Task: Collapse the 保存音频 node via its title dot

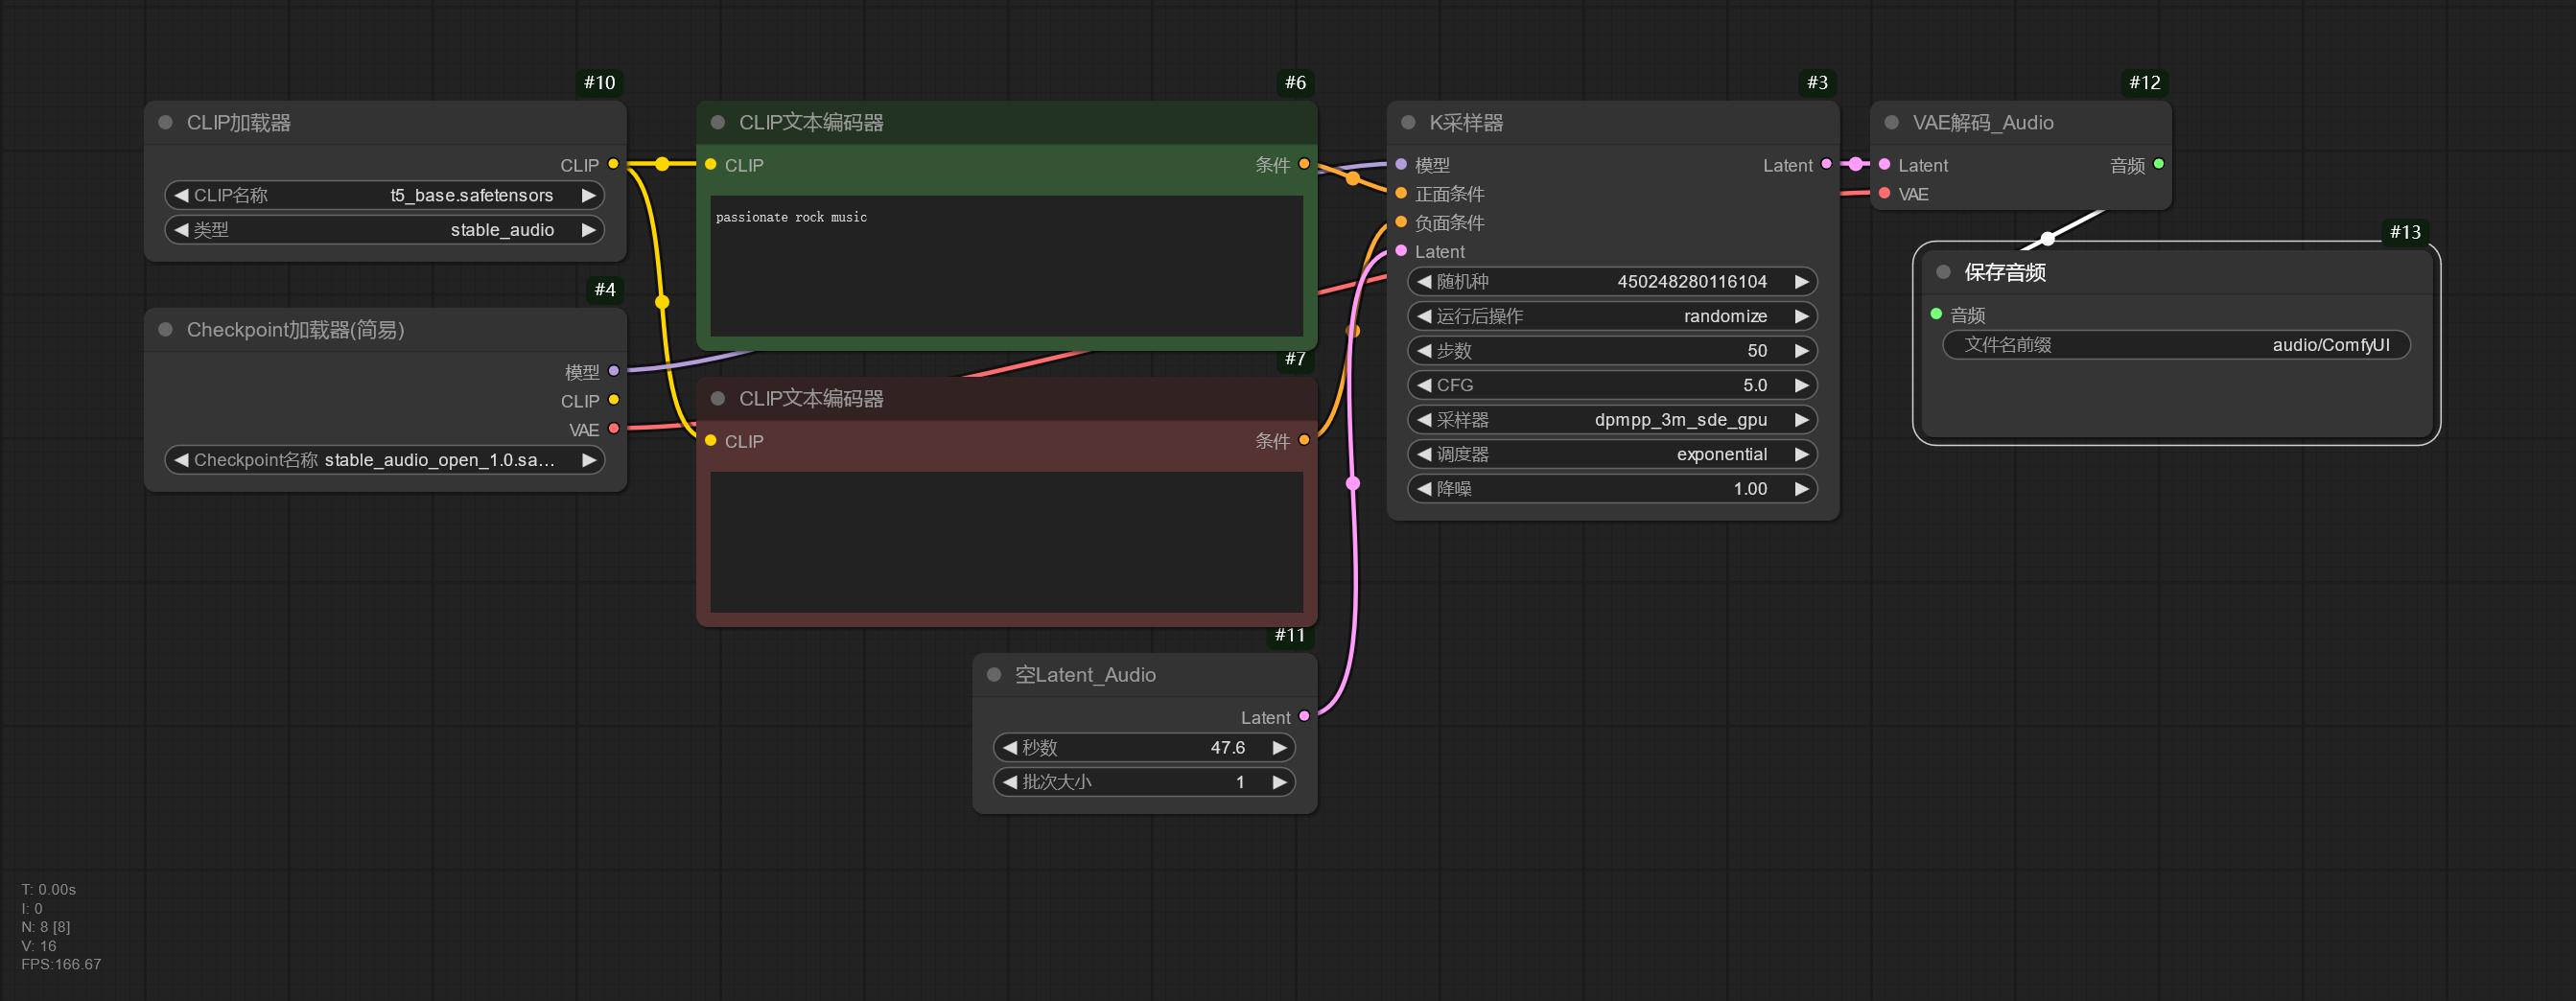Action: (1941, 271)
